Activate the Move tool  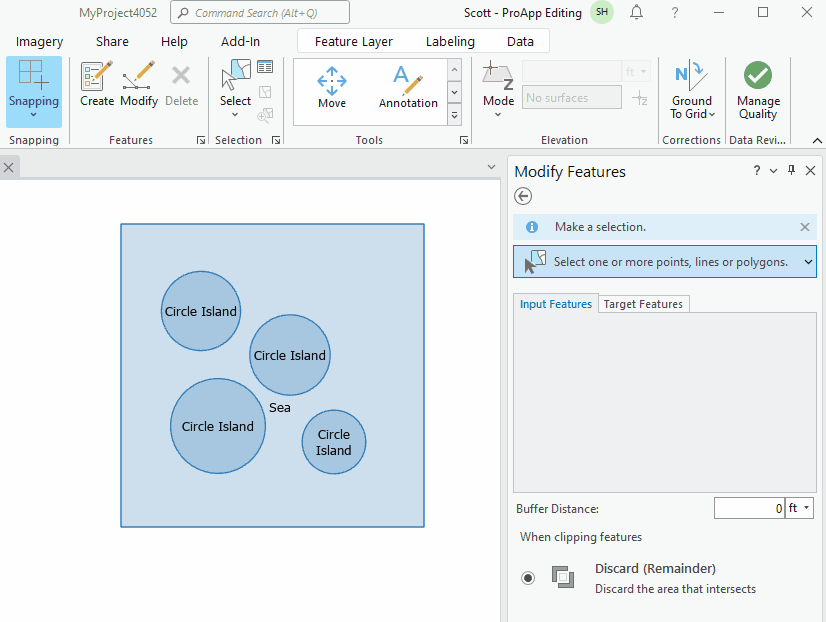click(332, 85)
